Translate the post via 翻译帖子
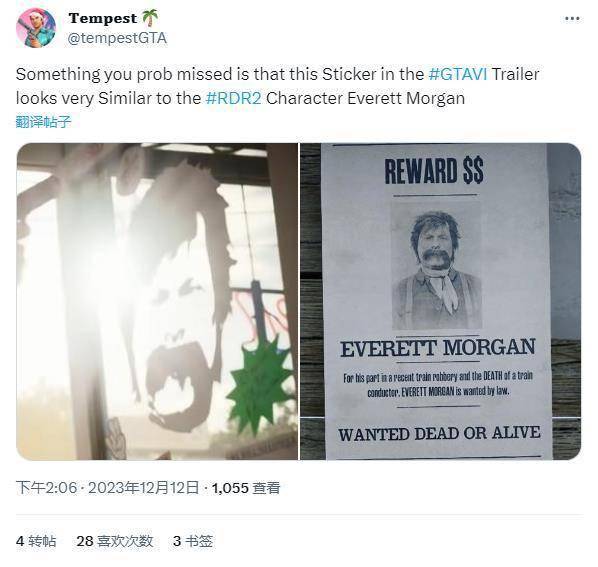This screenshot has width=598, height=567. click(x=43, y=122)
